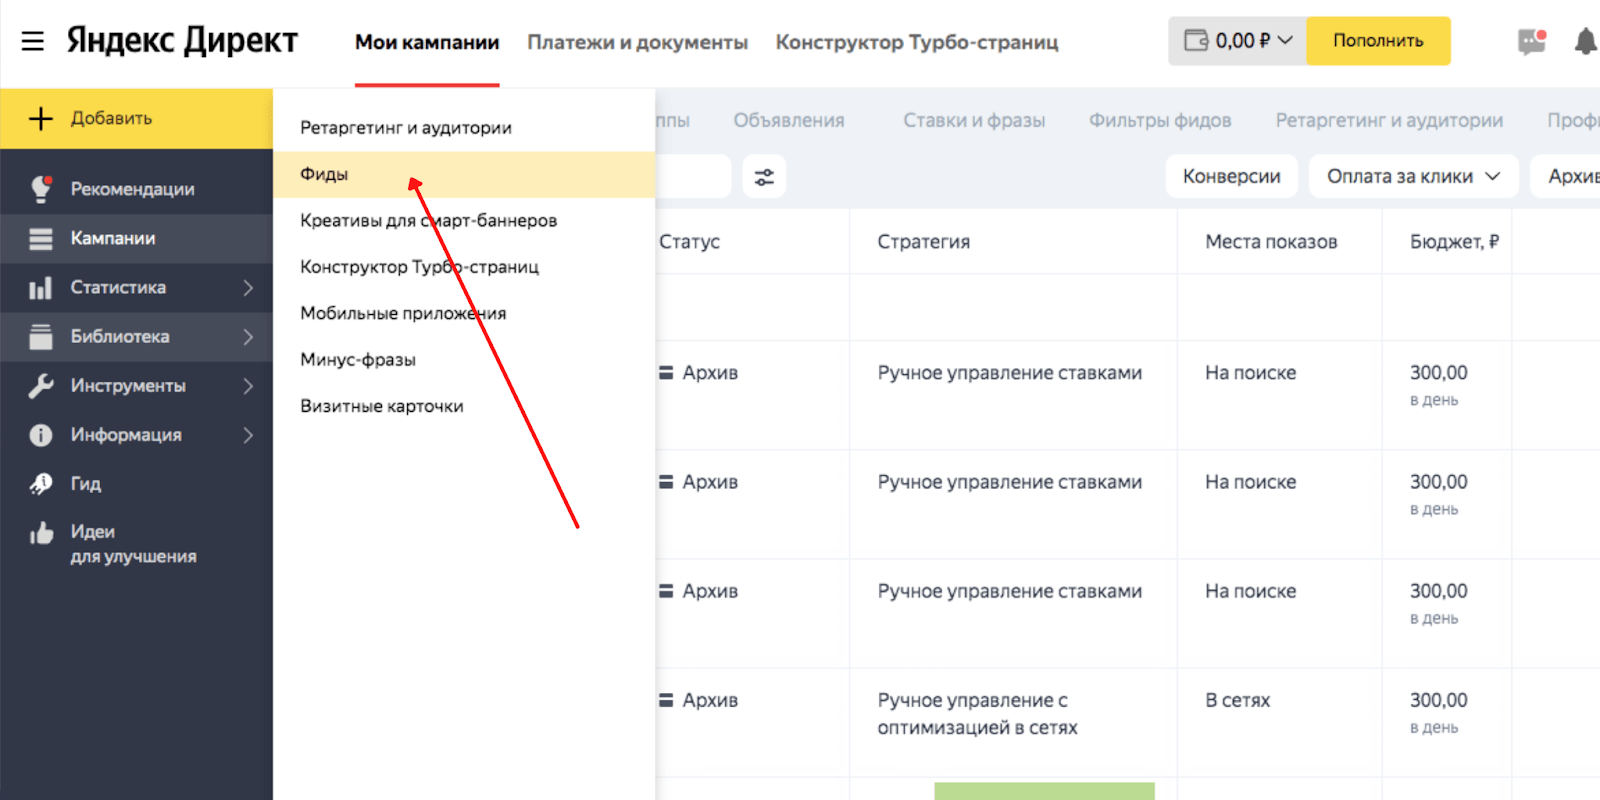Select Фиды in the library submenu
The height and width of the screenshot is (800, 1600).
pyautogui.click(x=325, y=174)
